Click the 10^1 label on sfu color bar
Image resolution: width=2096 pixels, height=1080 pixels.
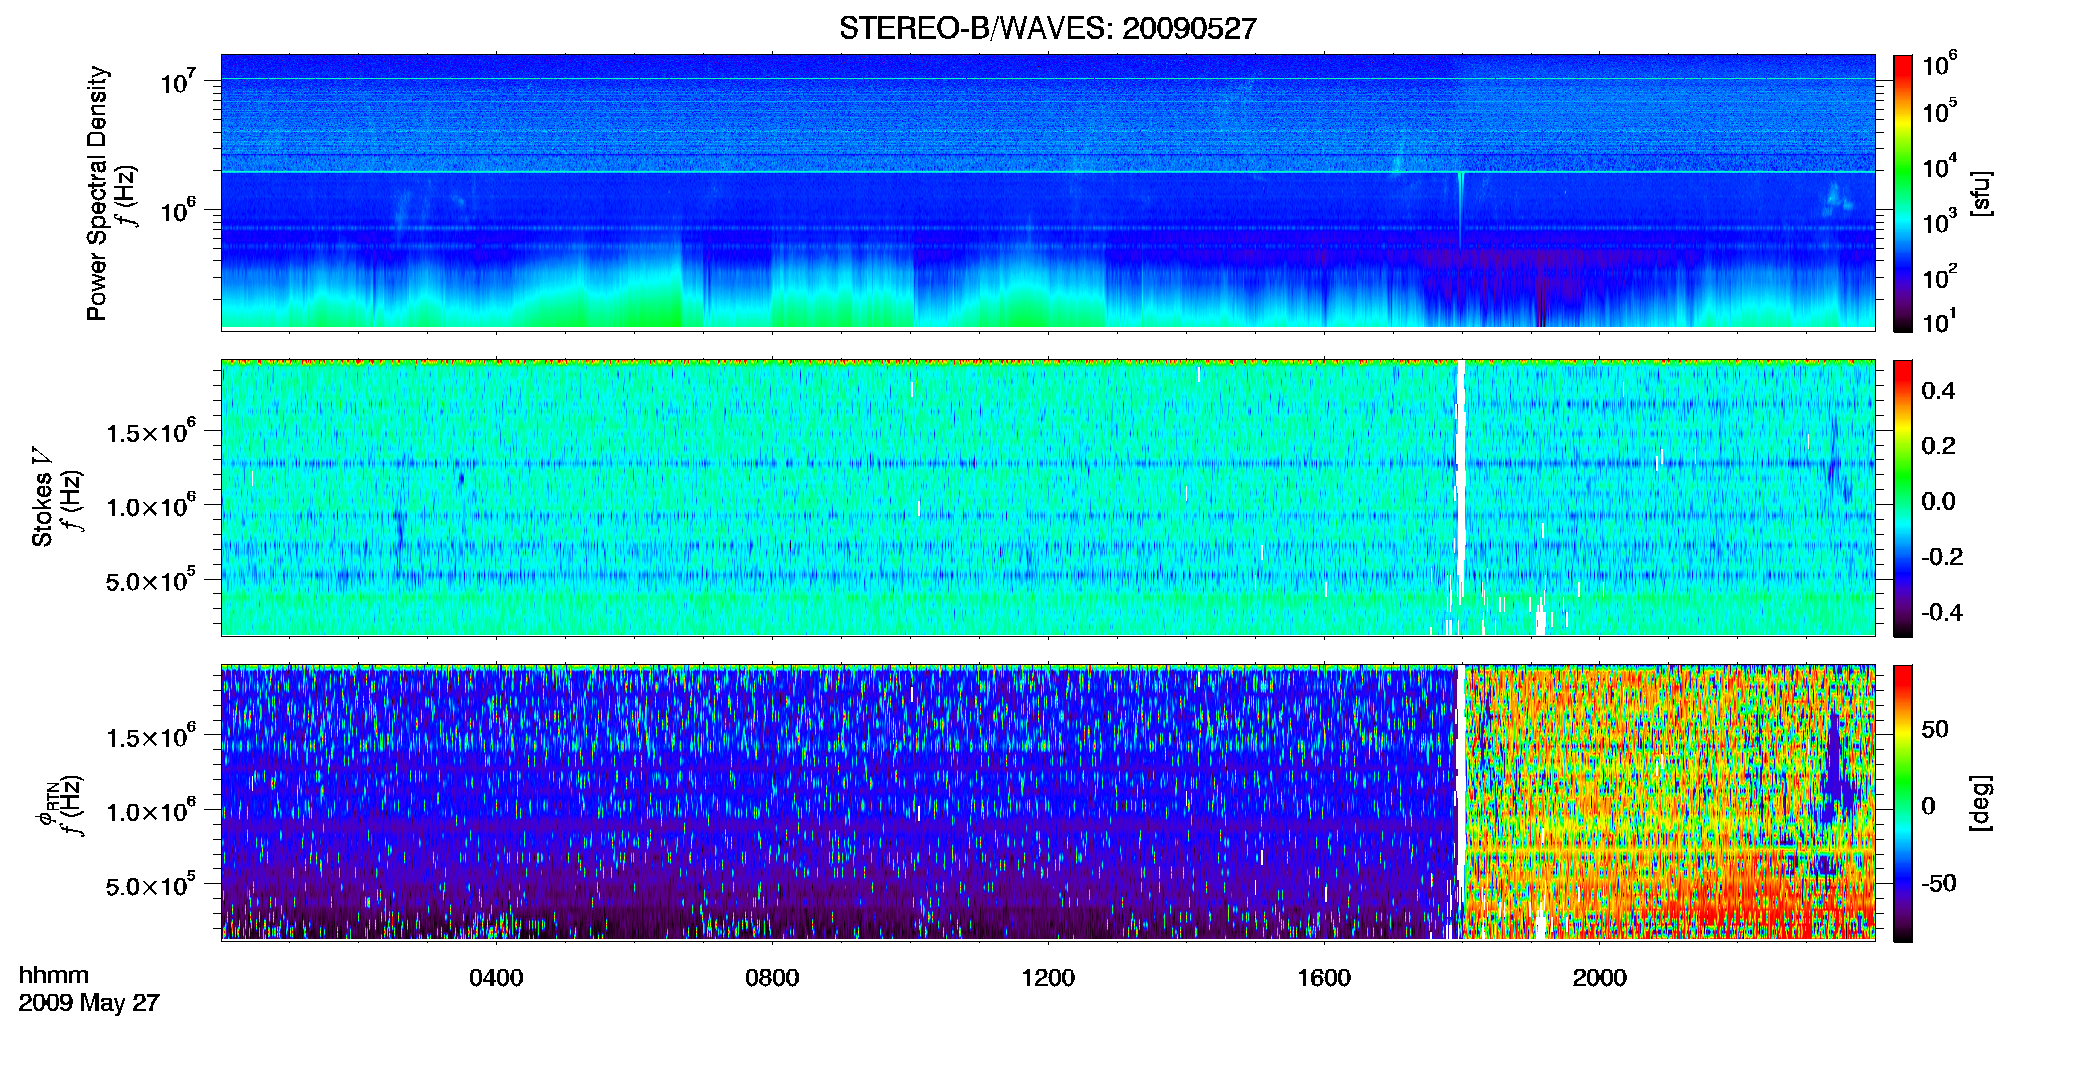pos(1940,321)
